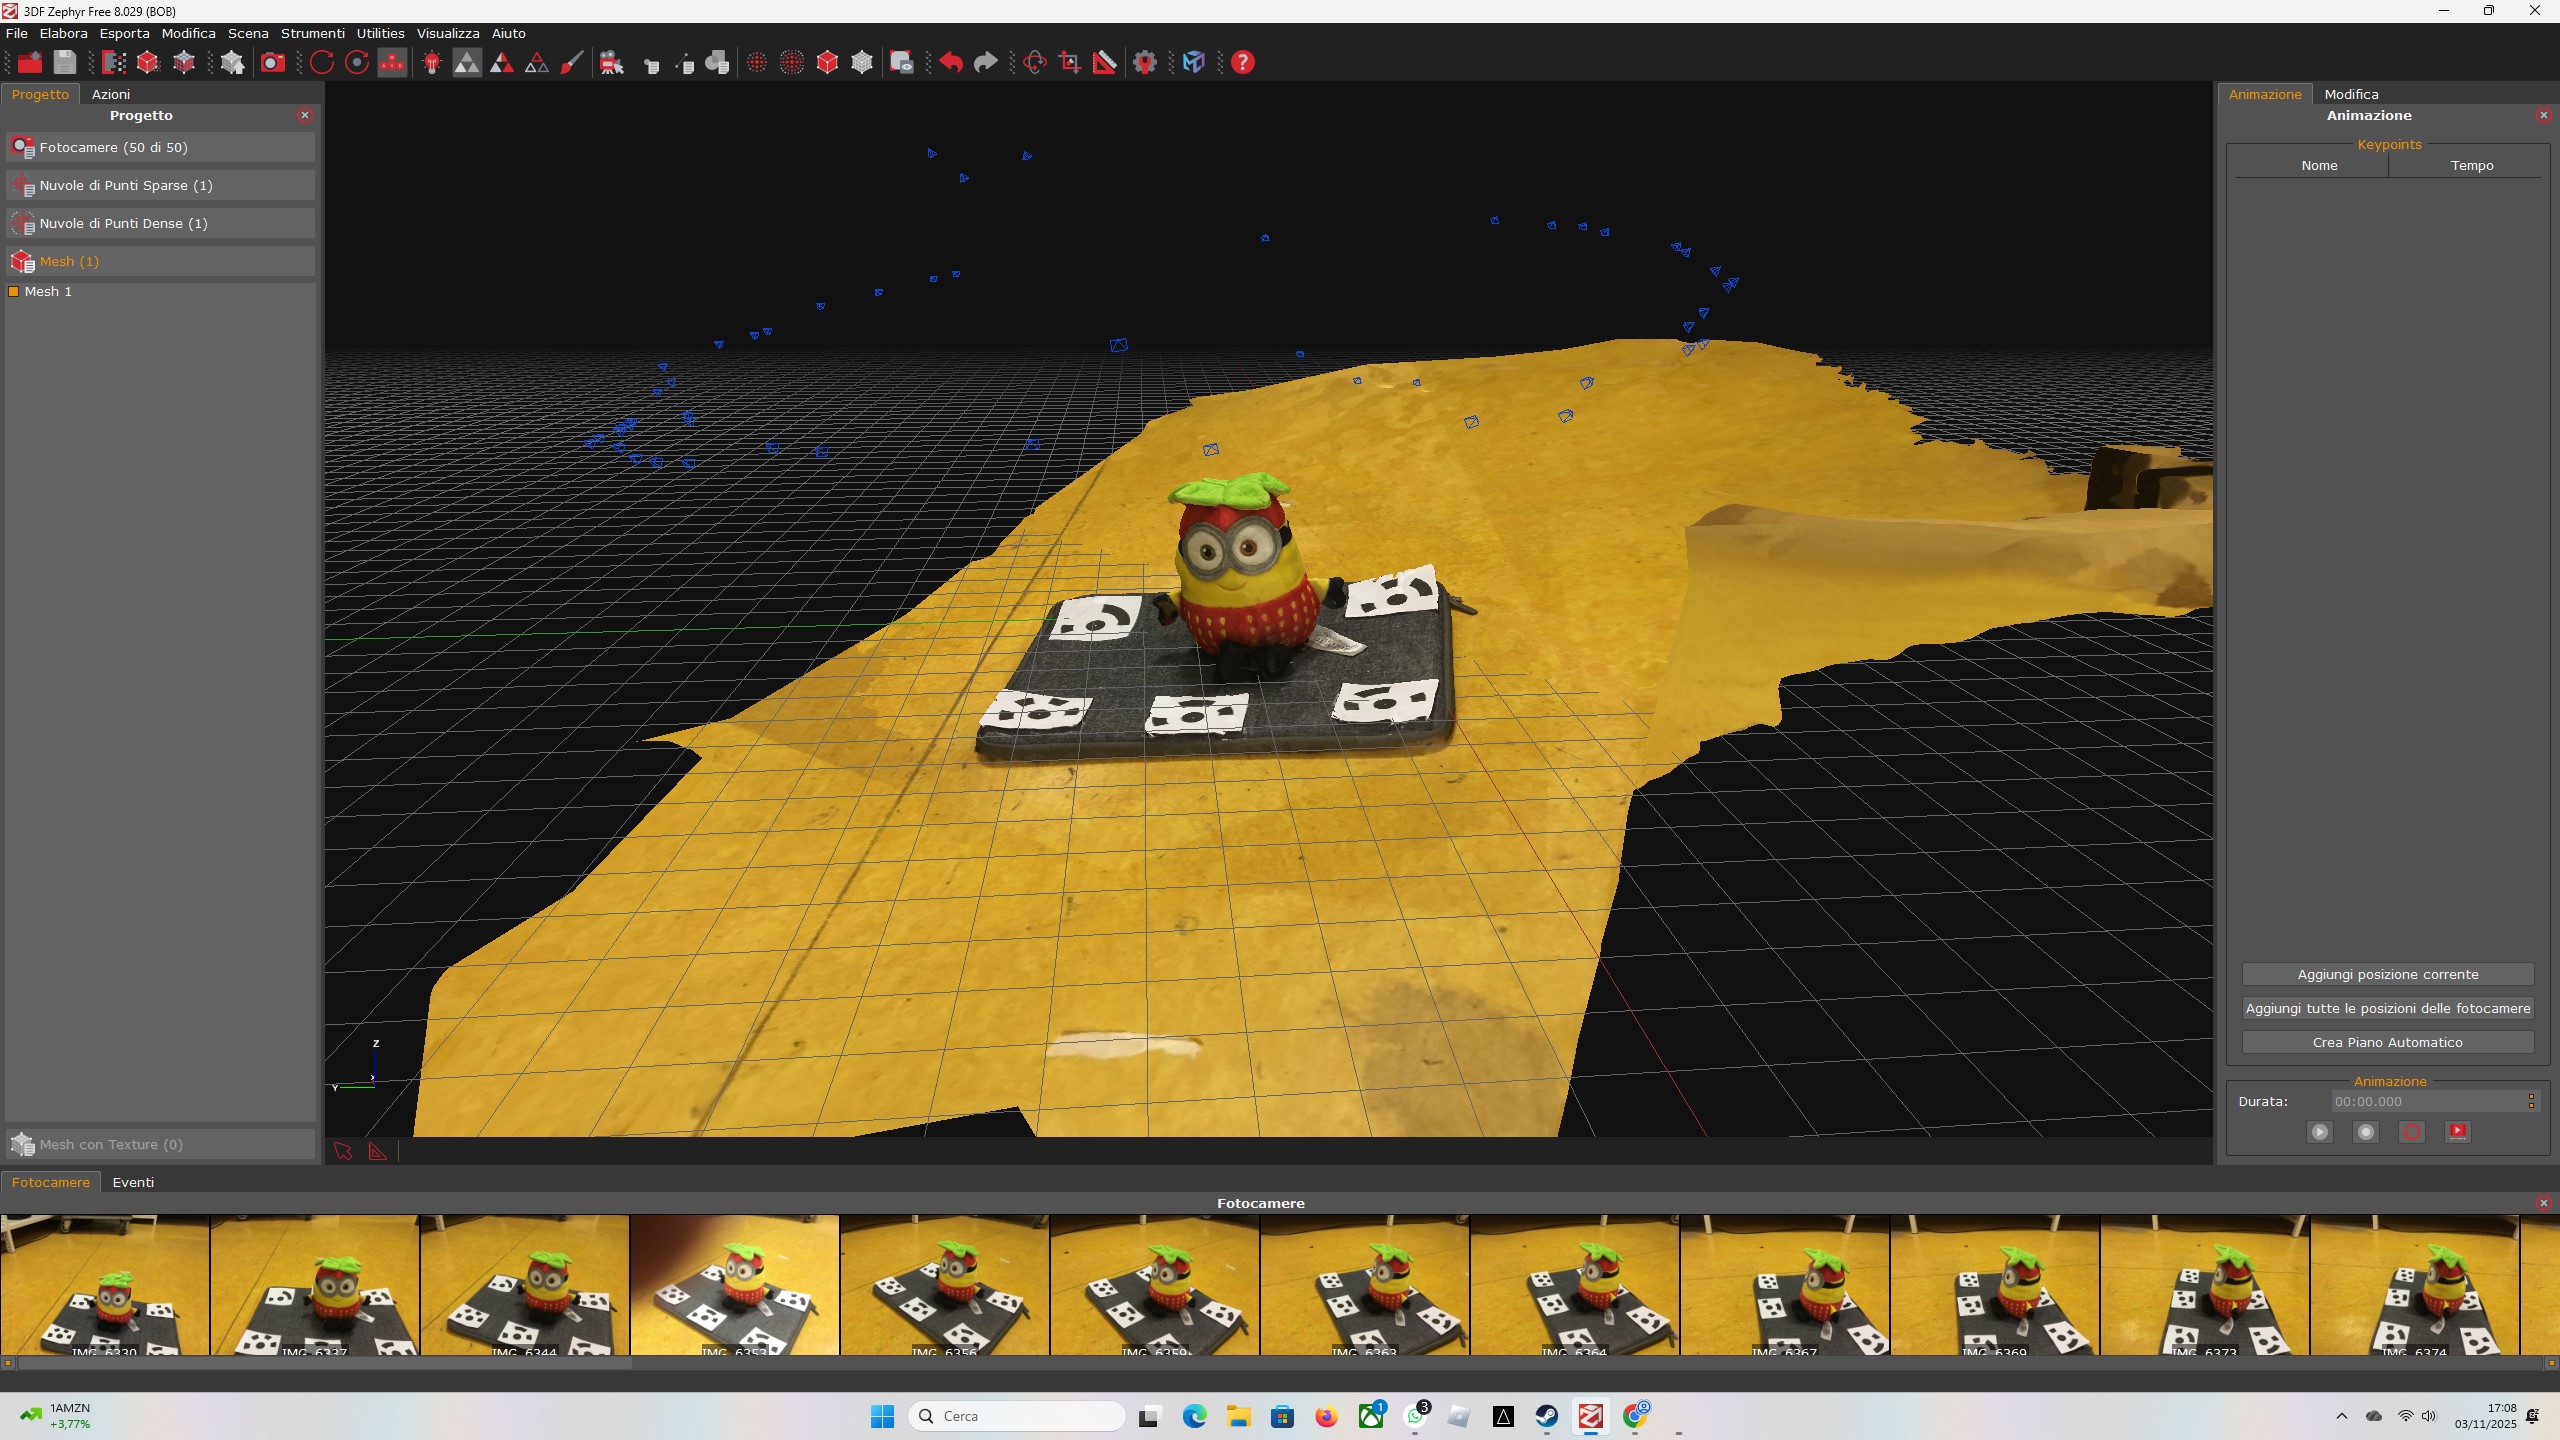Open the settings gear wrench icon

pyautogui.click(x=1144, y=62)
